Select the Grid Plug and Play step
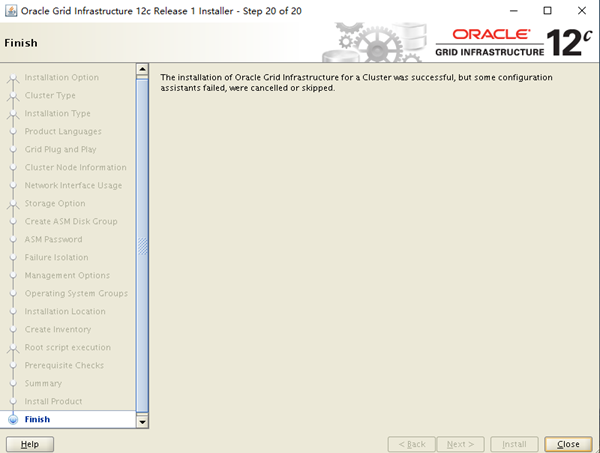600x453 pixels. point(60,149)
